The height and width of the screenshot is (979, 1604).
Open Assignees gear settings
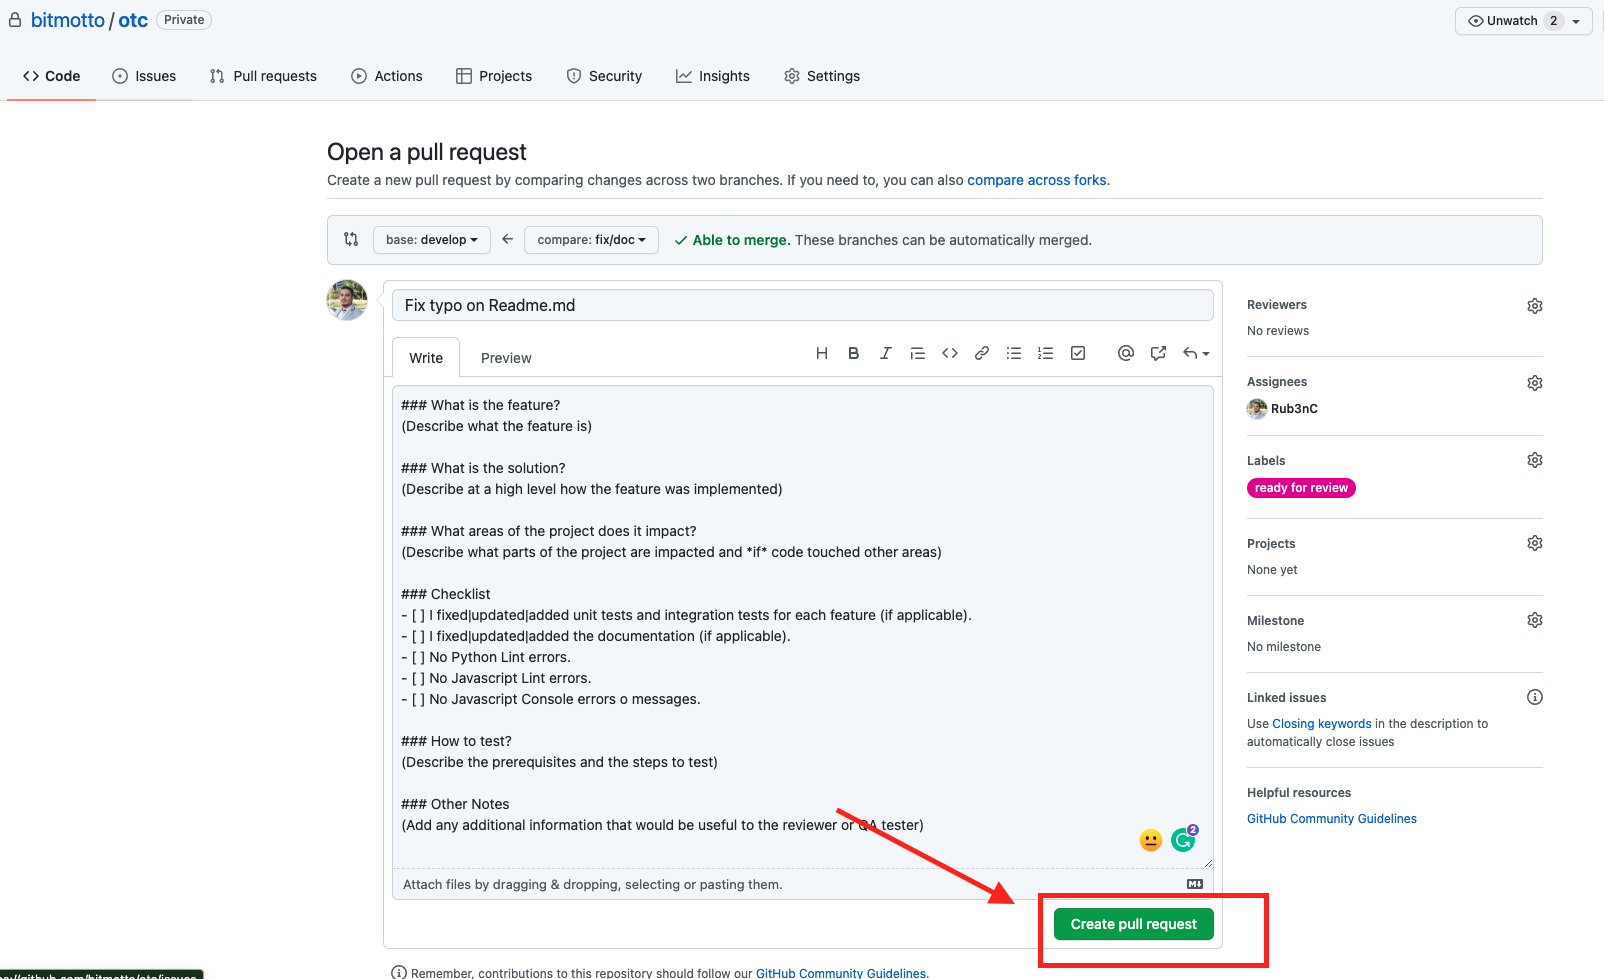[1535, 383]
